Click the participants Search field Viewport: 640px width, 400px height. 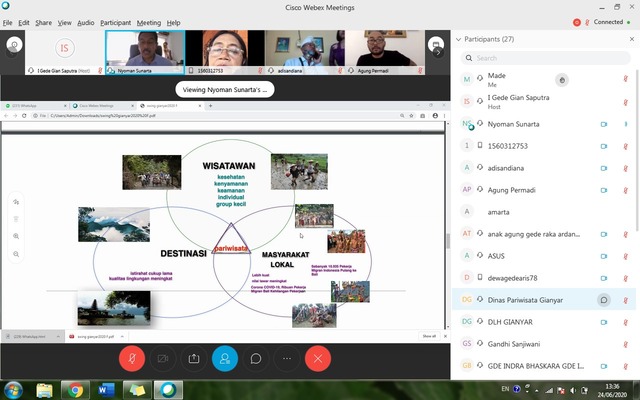pyautogui.click(x=545, y=58)
